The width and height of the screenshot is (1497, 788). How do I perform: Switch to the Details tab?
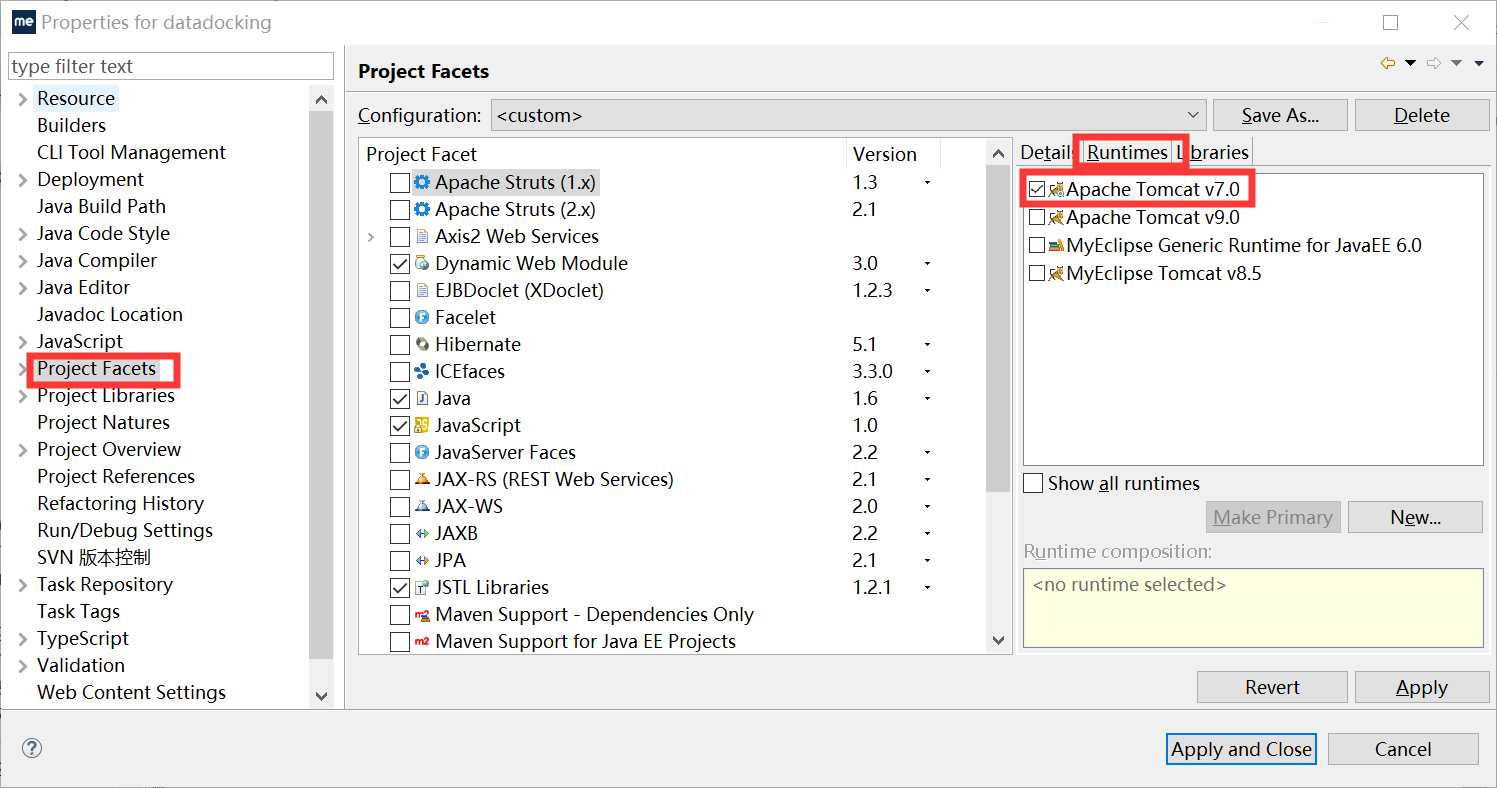click(1045, 152)
